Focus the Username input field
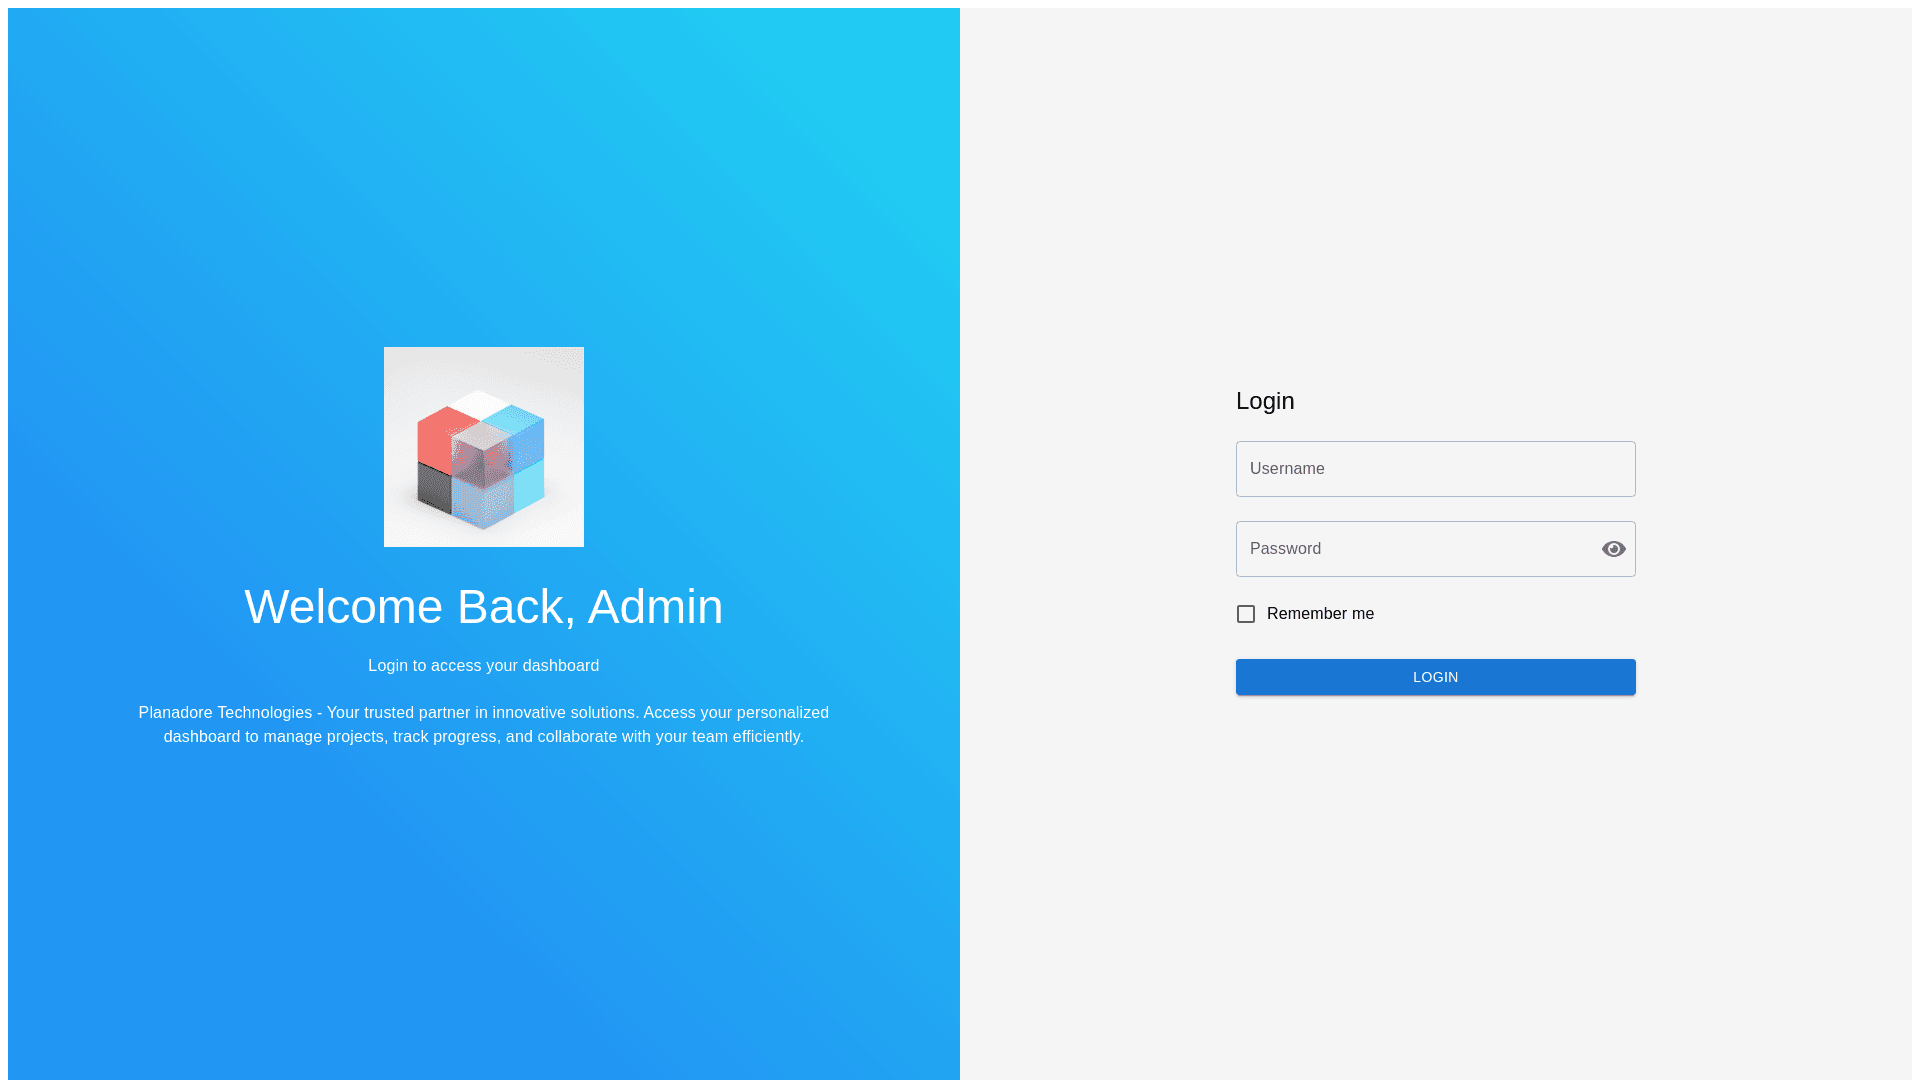 click(x=1435, y=469)
